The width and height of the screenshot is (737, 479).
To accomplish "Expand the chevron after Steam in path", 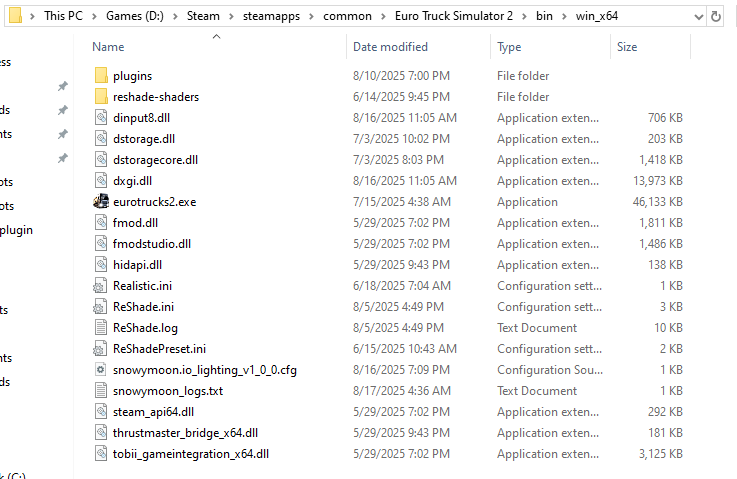I will tap(231, 16).
